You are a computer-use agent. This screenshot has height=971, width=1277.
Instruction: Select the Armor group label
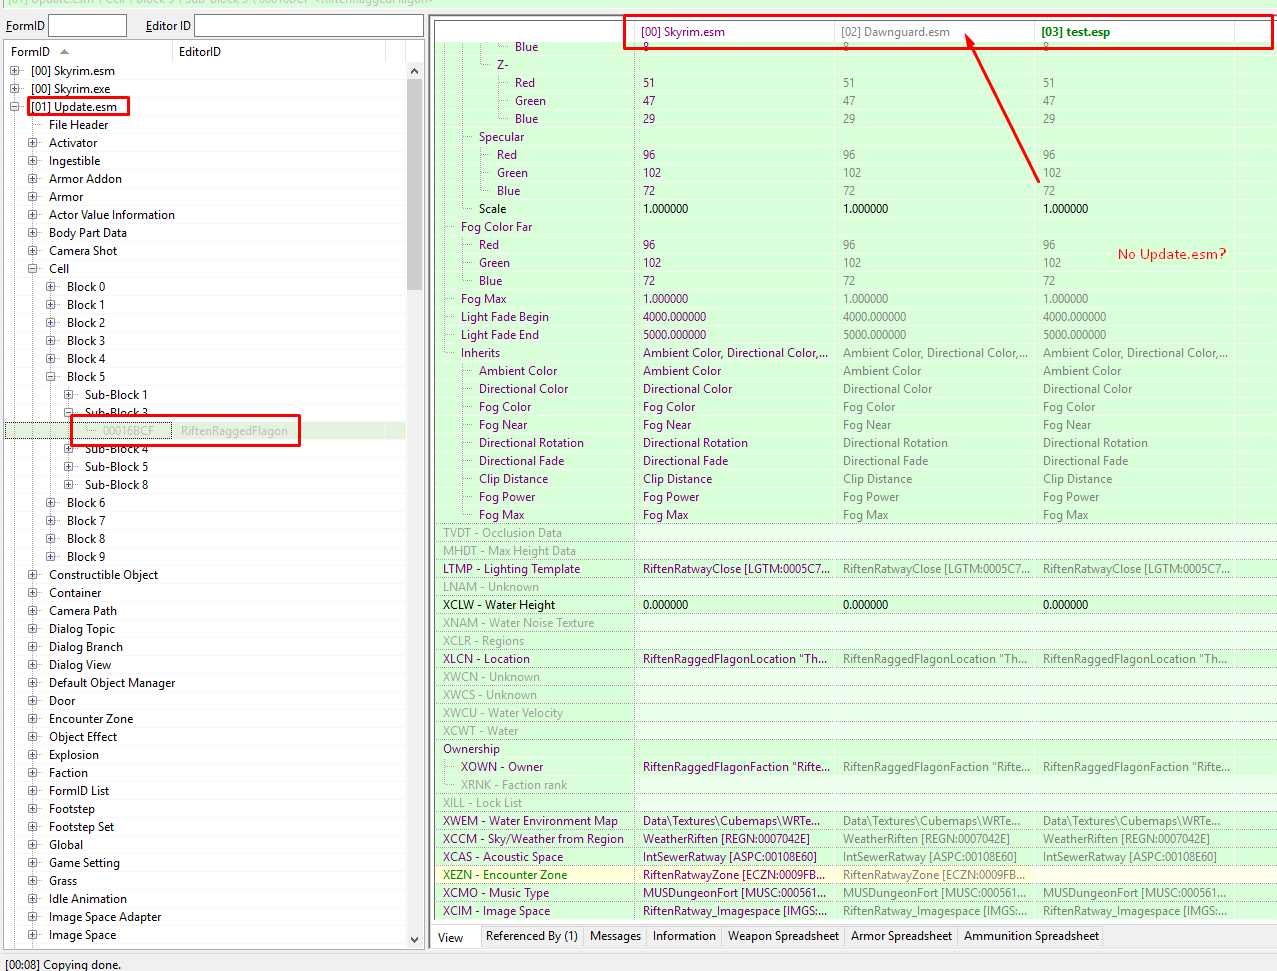click(66, 197)
